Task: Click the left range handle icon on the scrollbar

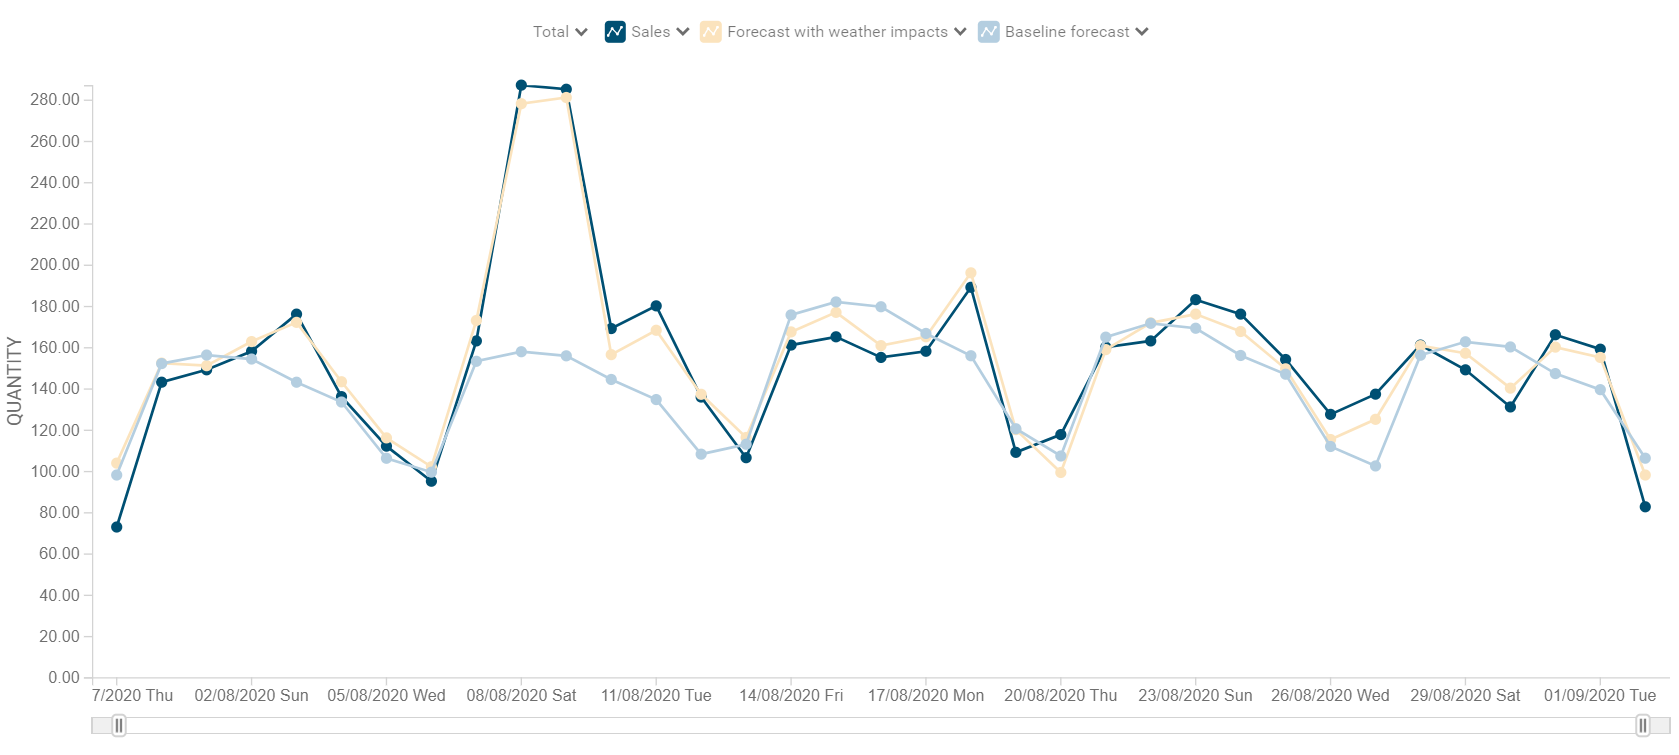Action: 119,725
